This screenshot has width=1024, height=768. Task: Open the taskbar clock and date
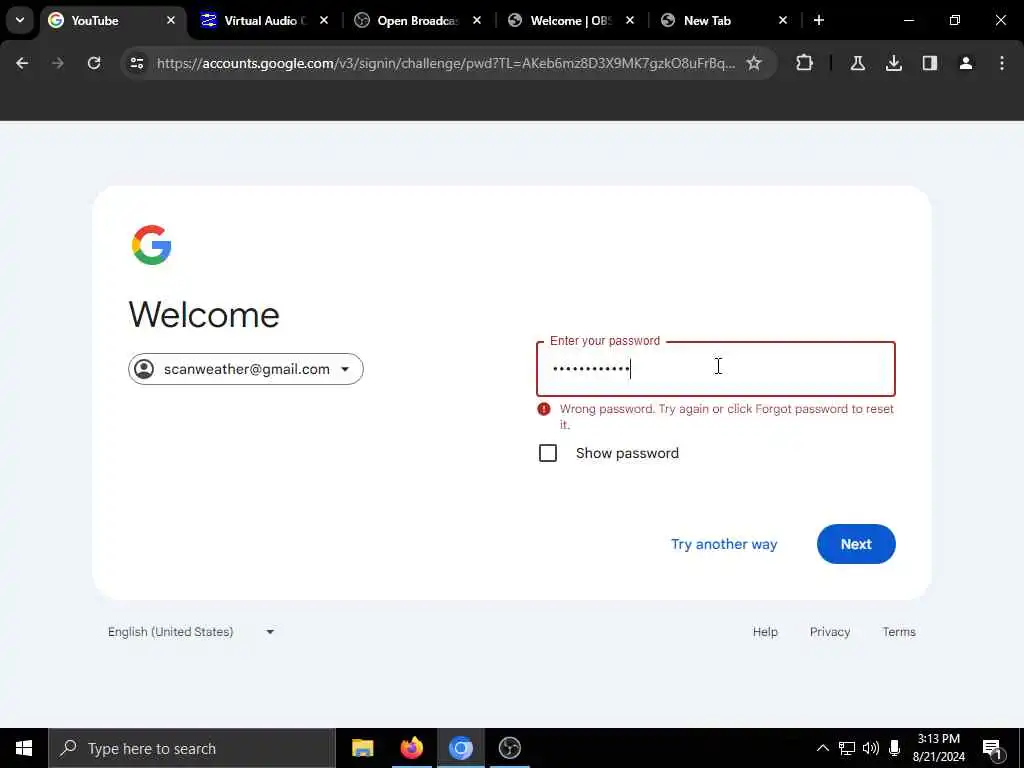click(x=938, y=748)
